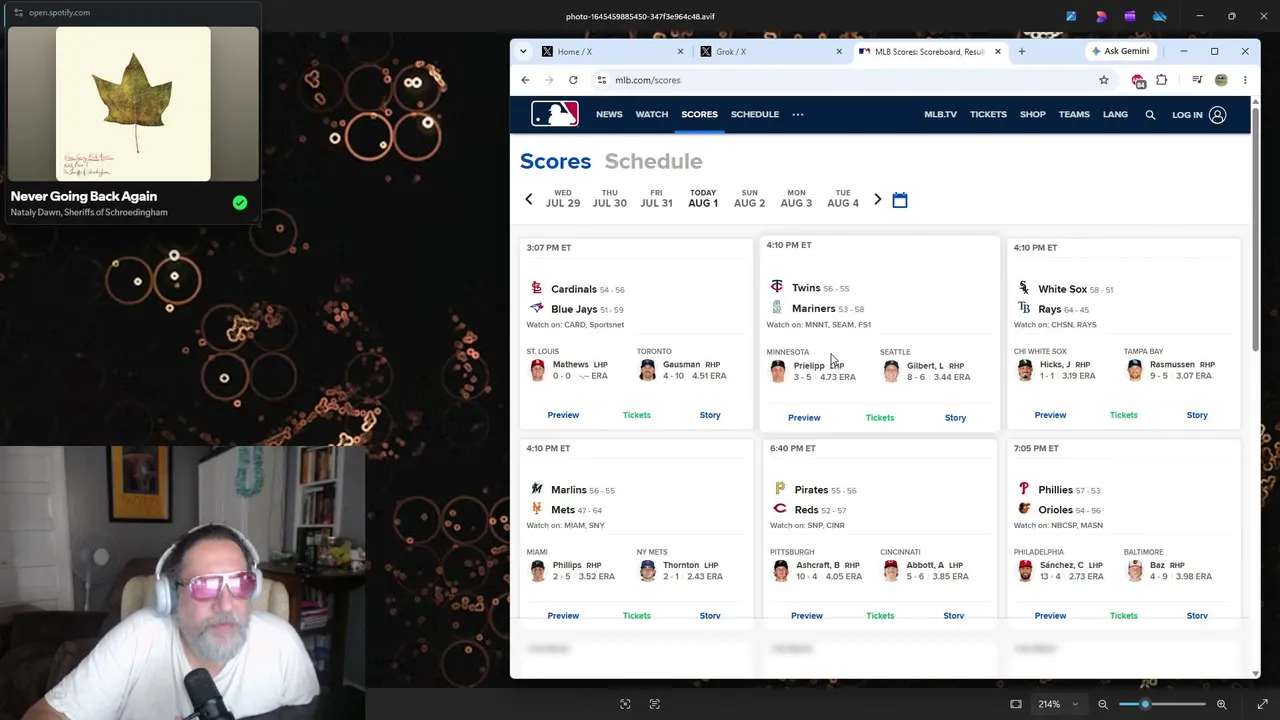Click LOG IN on MLB site
This screenshot has height=720, width=1280.
[x=1187, y=115]
